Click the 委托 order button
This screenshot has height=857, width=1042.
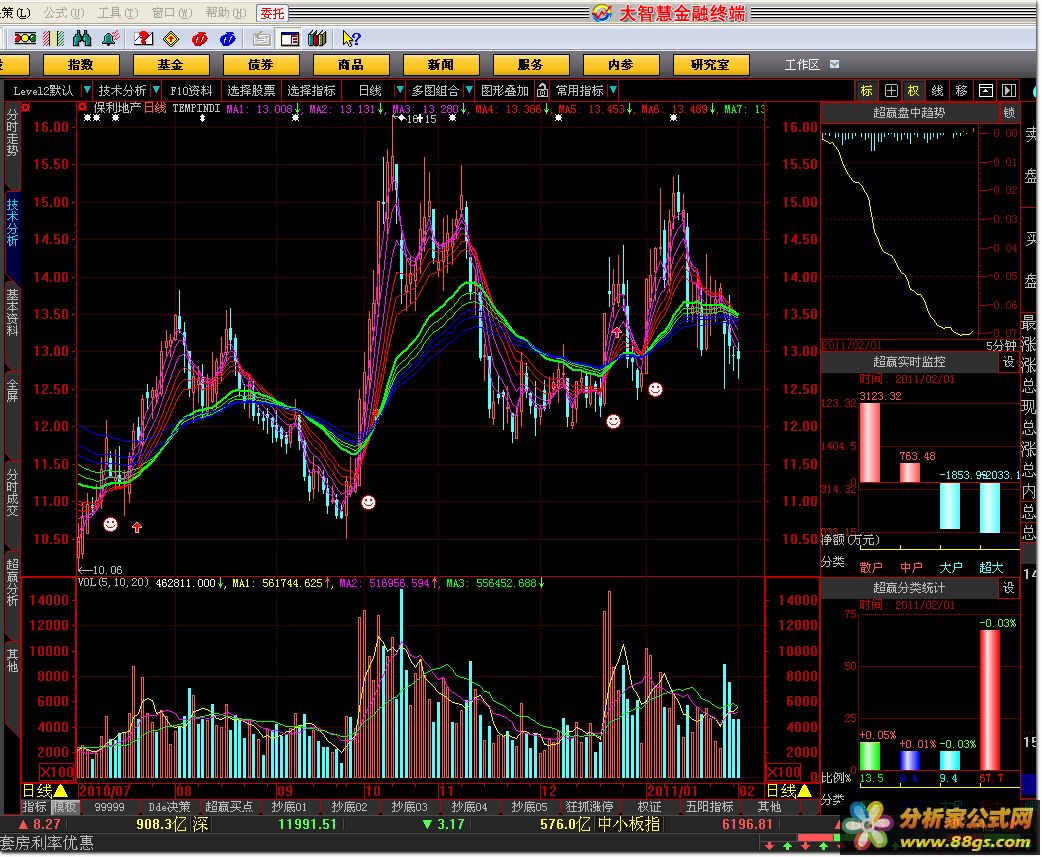pos(272,13)
